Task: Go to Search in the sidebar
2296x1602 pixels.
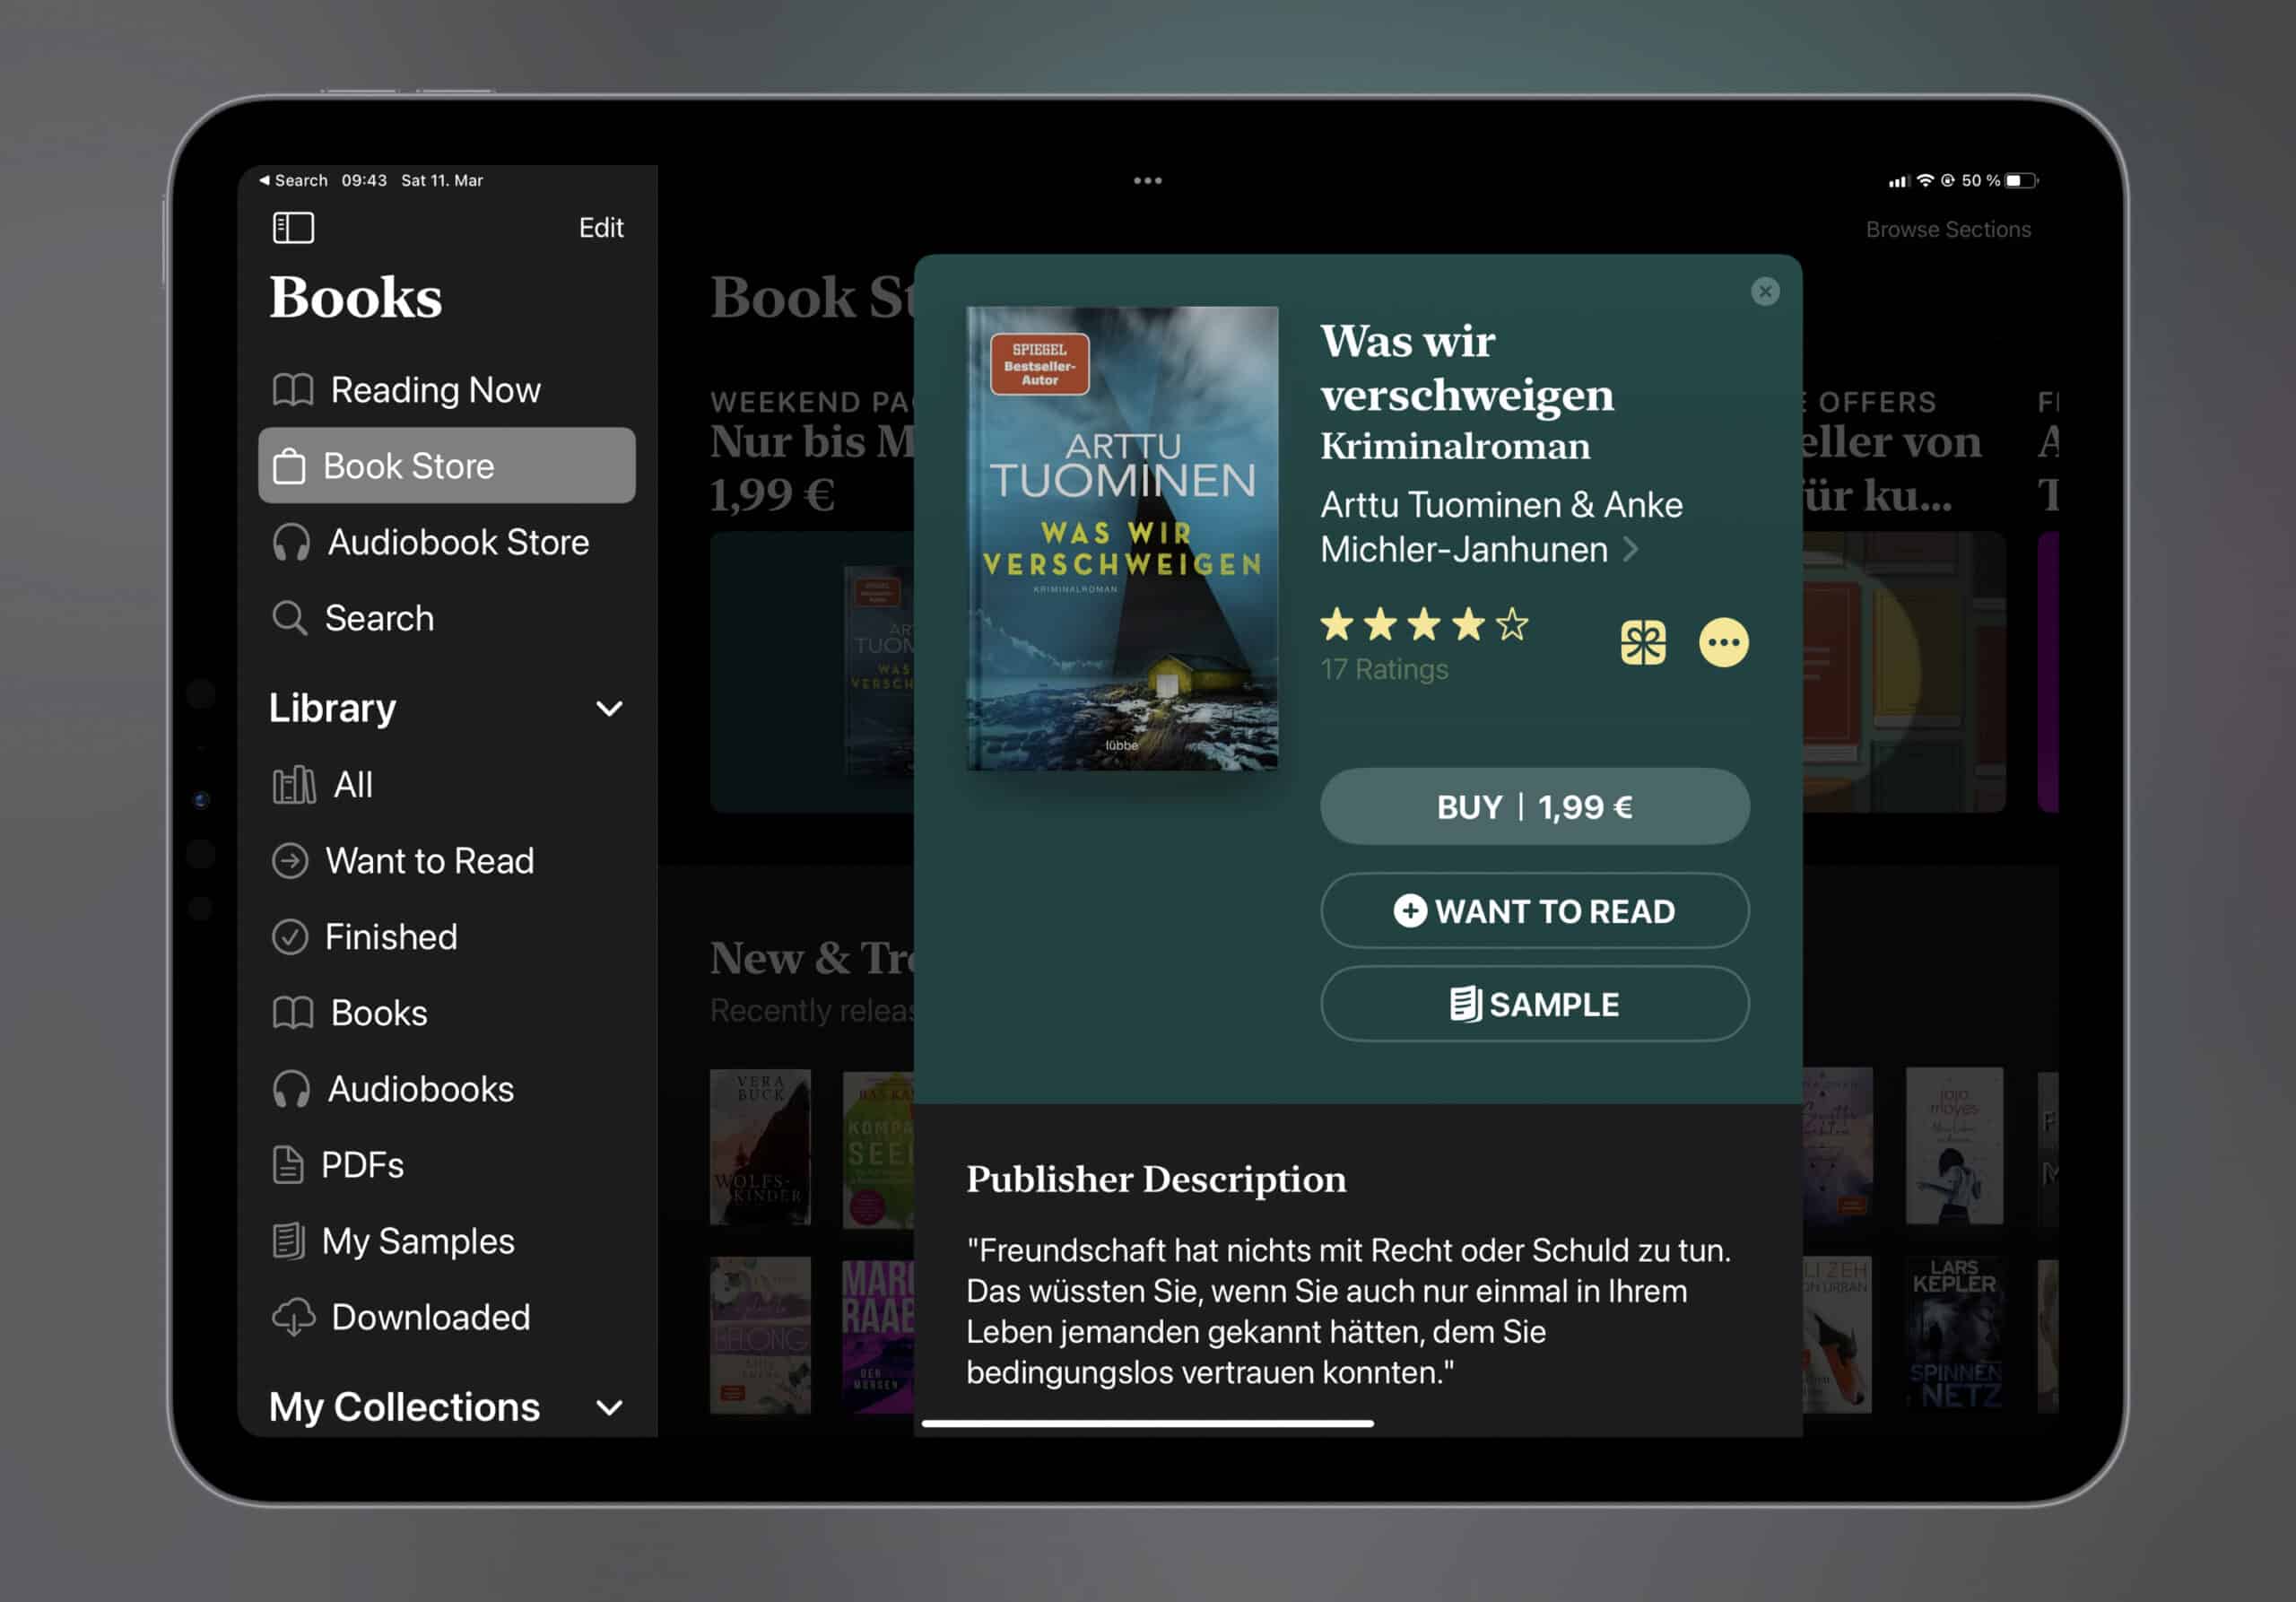Action: (447, 618)
